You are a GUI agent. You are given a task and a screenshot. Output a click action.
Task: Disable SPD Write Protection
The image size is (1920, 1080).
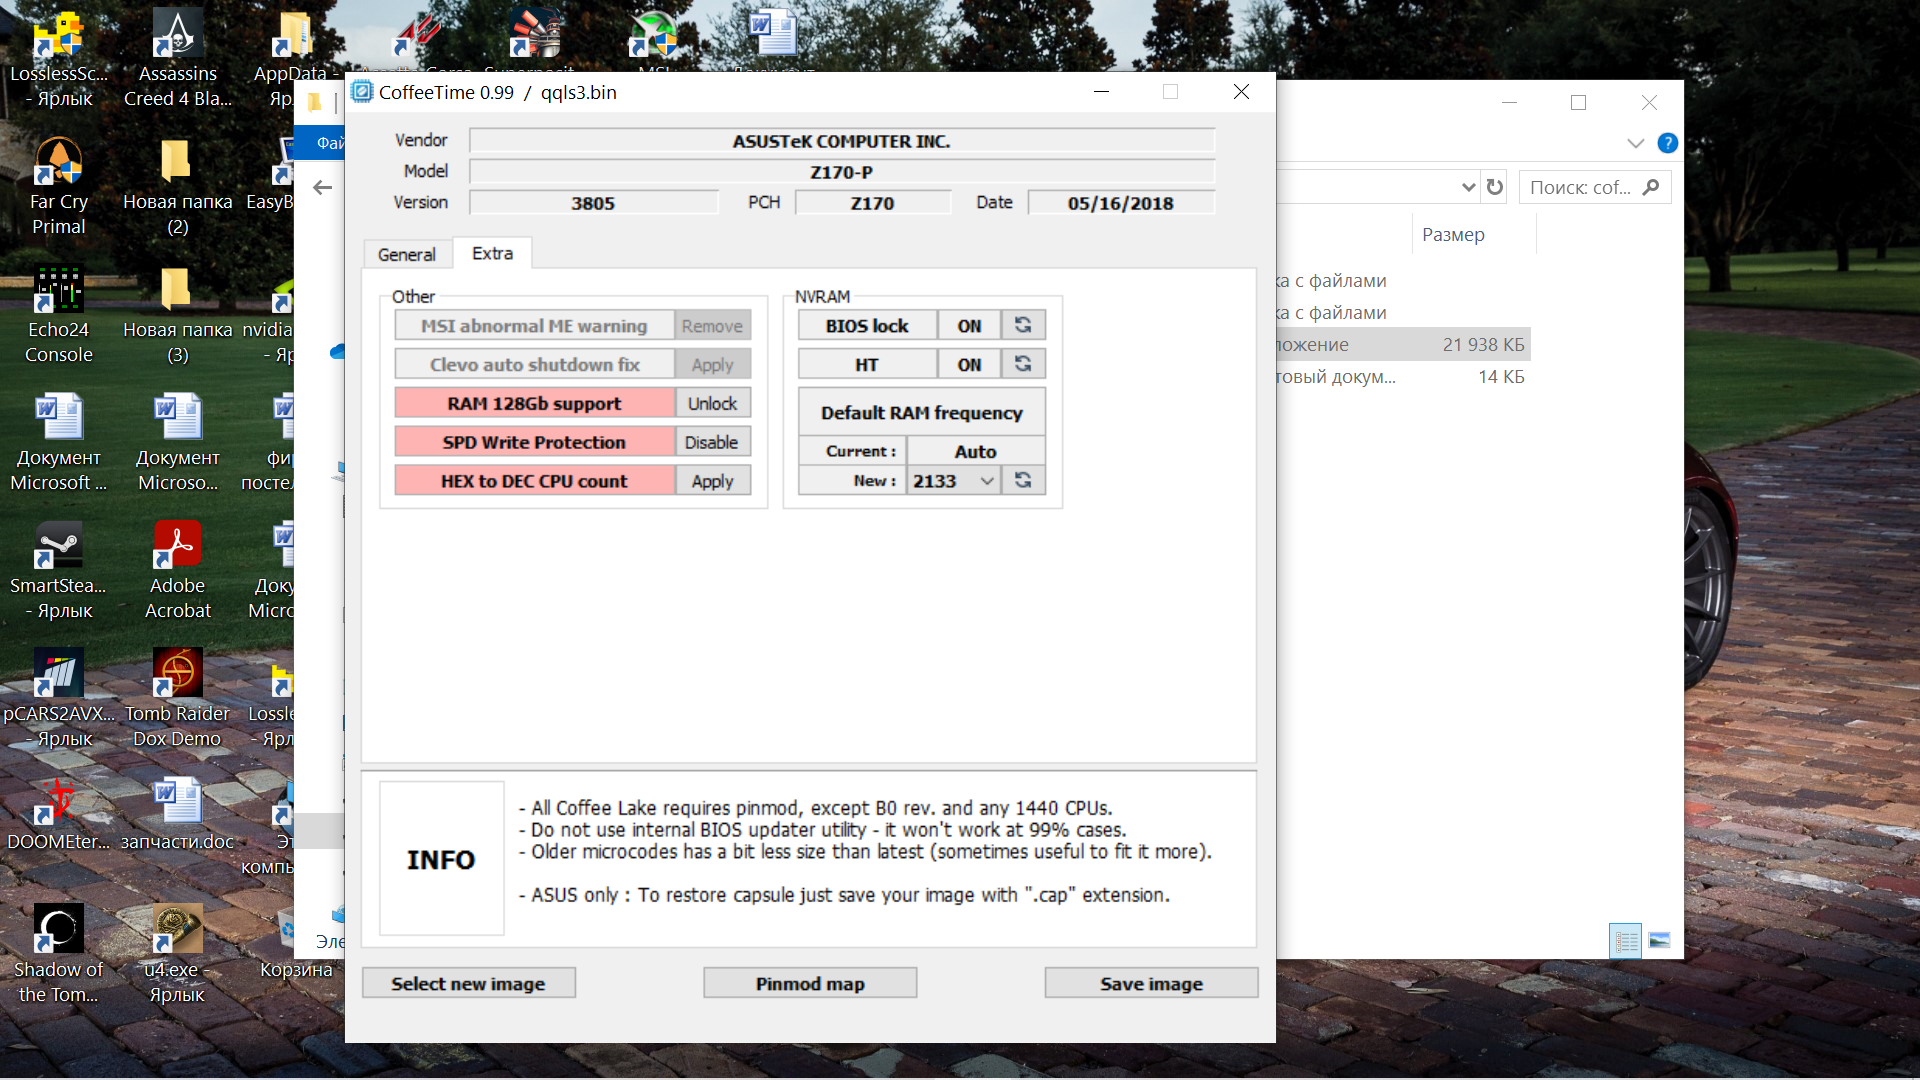pos(712,442)
